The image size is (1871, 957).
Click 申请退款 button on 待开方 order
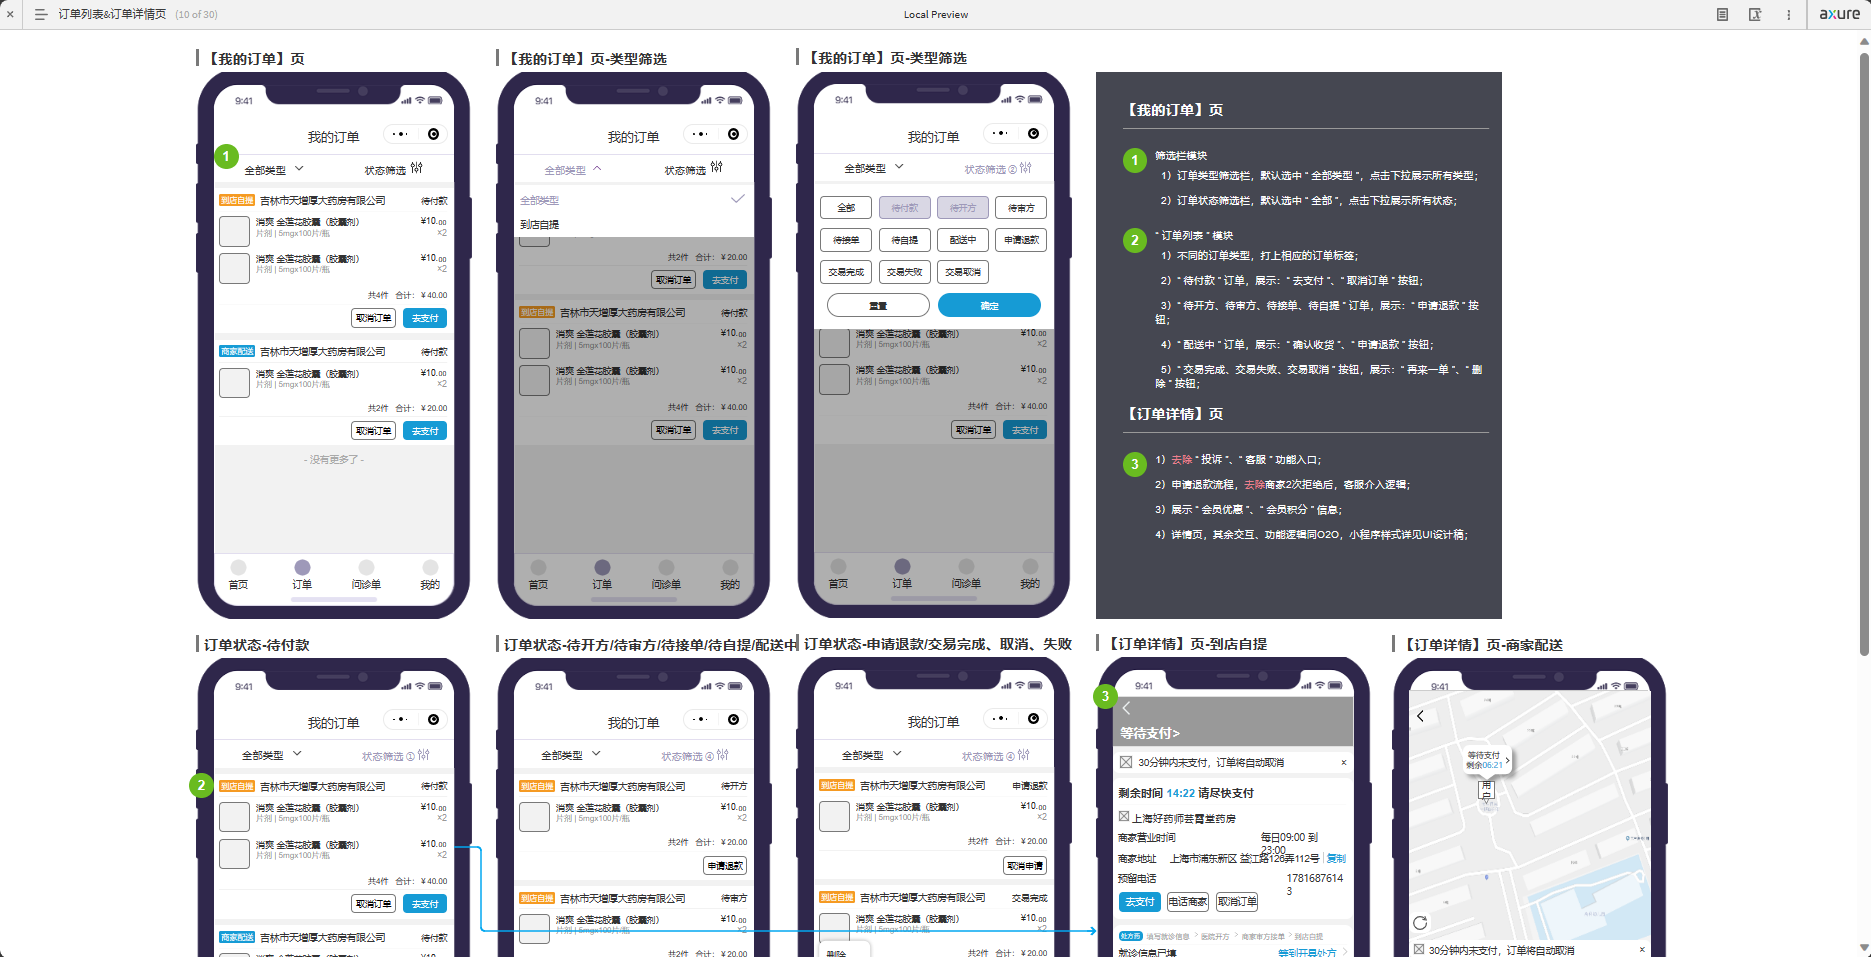tap(725, 865)
